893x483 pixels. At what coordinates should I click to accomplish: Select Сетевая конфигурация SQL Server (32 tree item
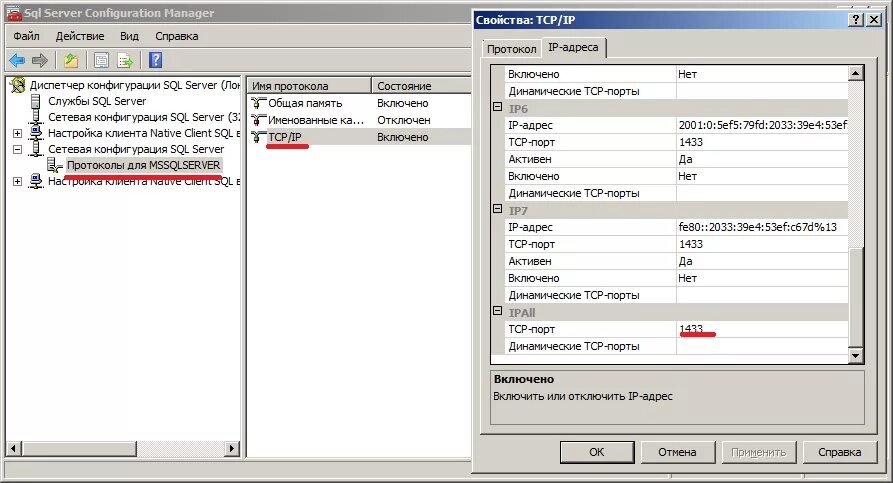point(144,117)
